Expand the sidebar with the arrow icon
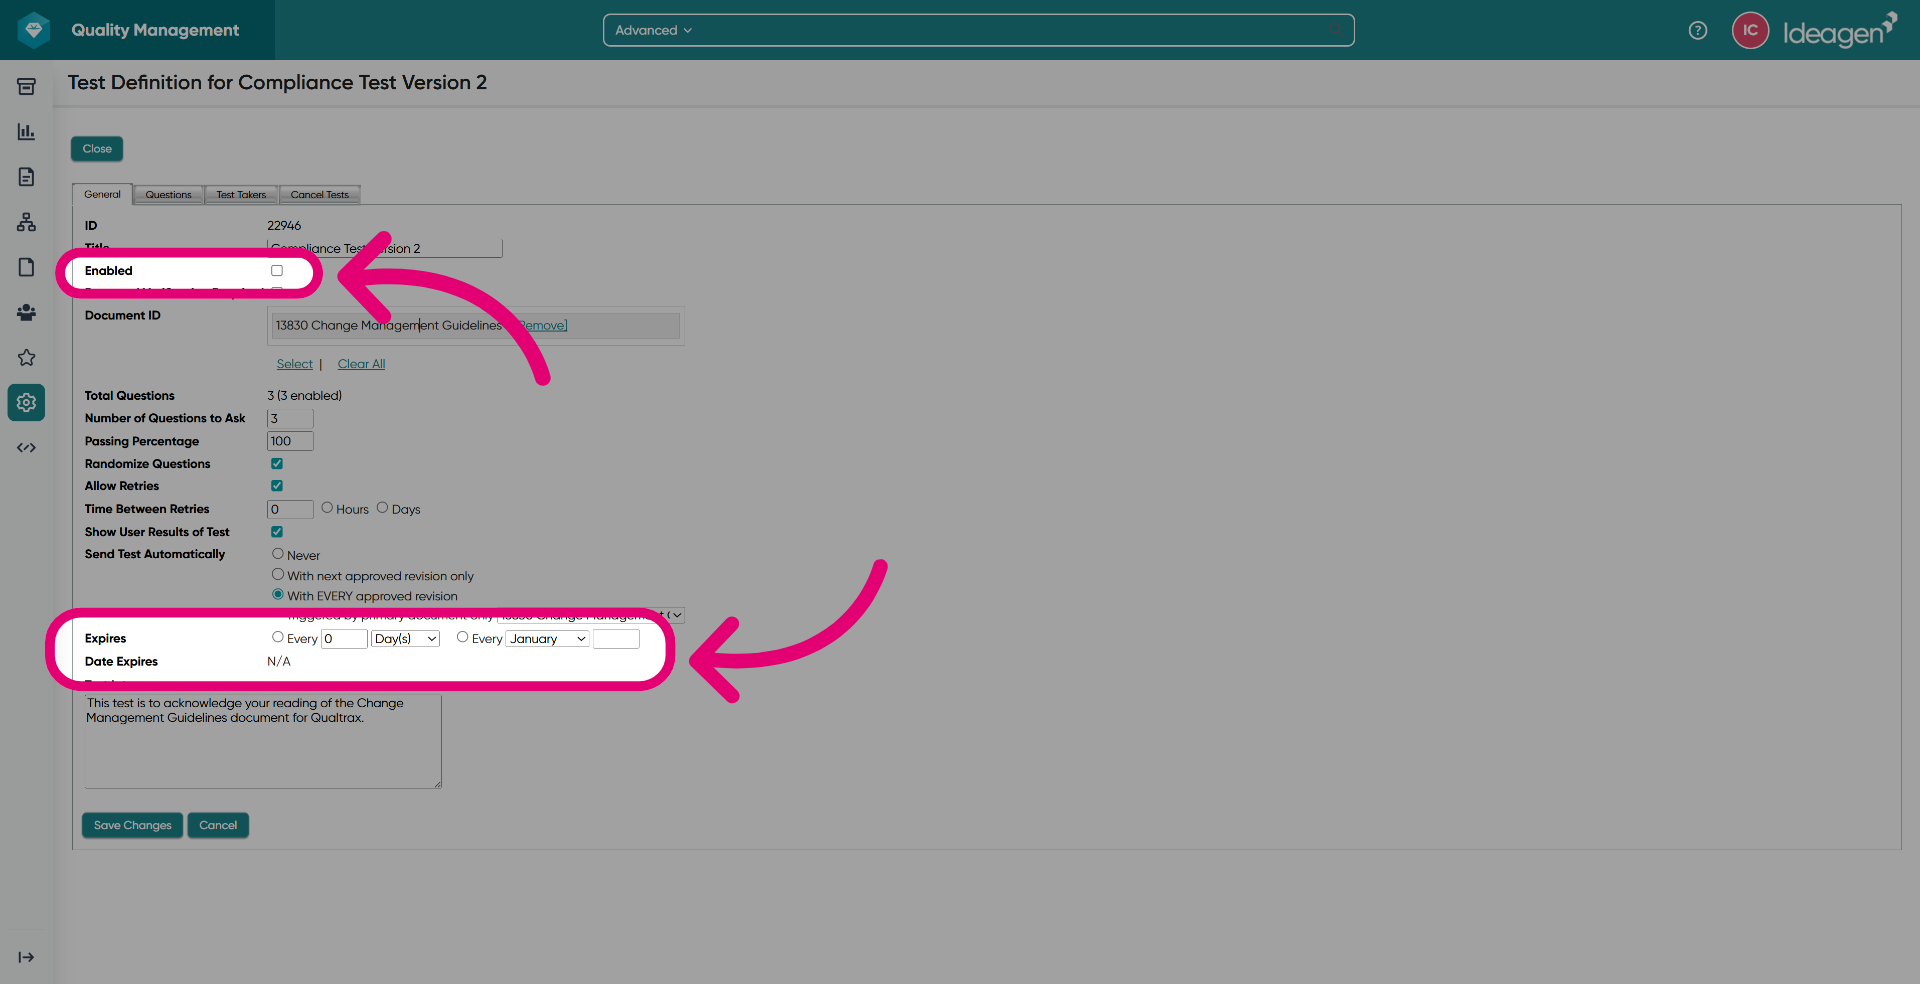 pos(26,957)
